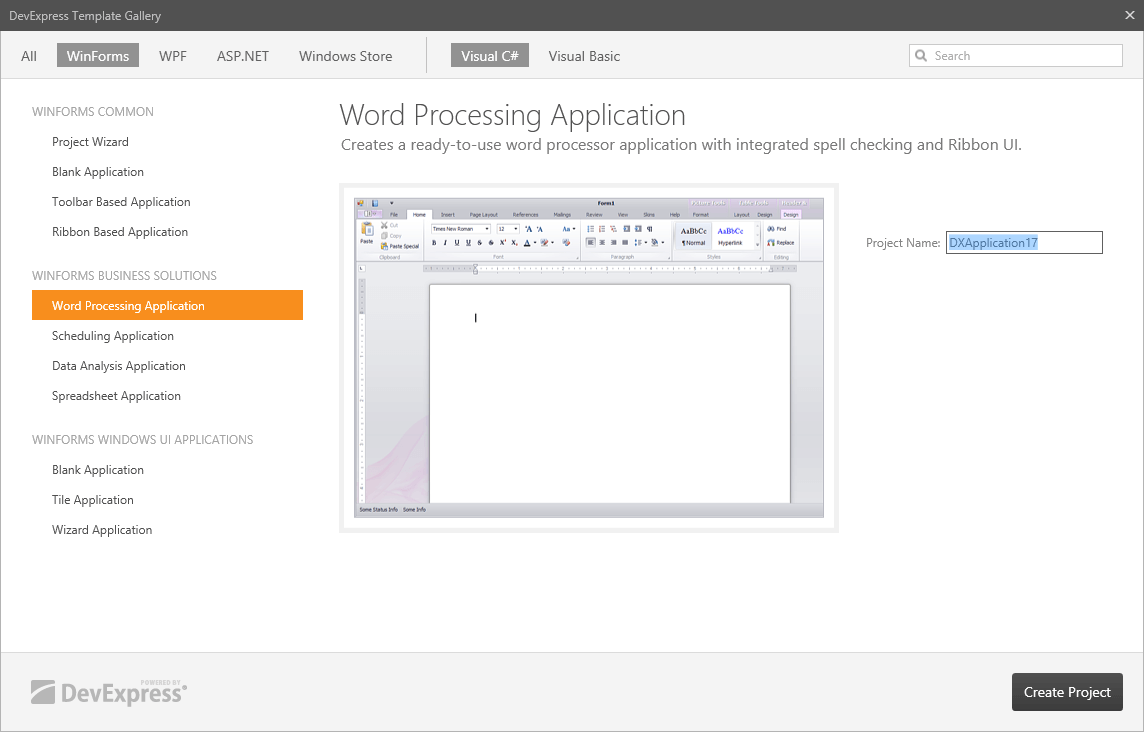Pick the Wizard Application template
This screenshot has height=732, width=1144.
(x=102, y=530)
